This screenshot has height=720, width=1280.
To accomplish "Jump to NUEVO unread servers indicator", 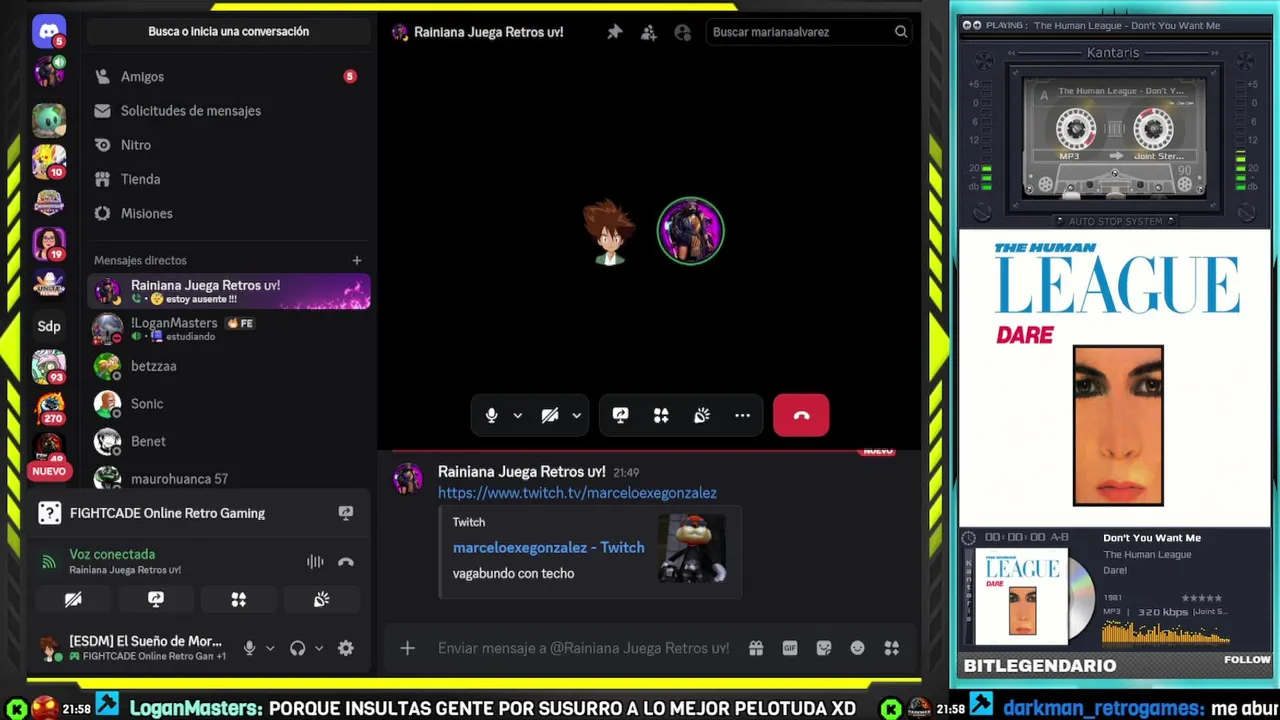I will pyautogui.click(x=49, y=471).
